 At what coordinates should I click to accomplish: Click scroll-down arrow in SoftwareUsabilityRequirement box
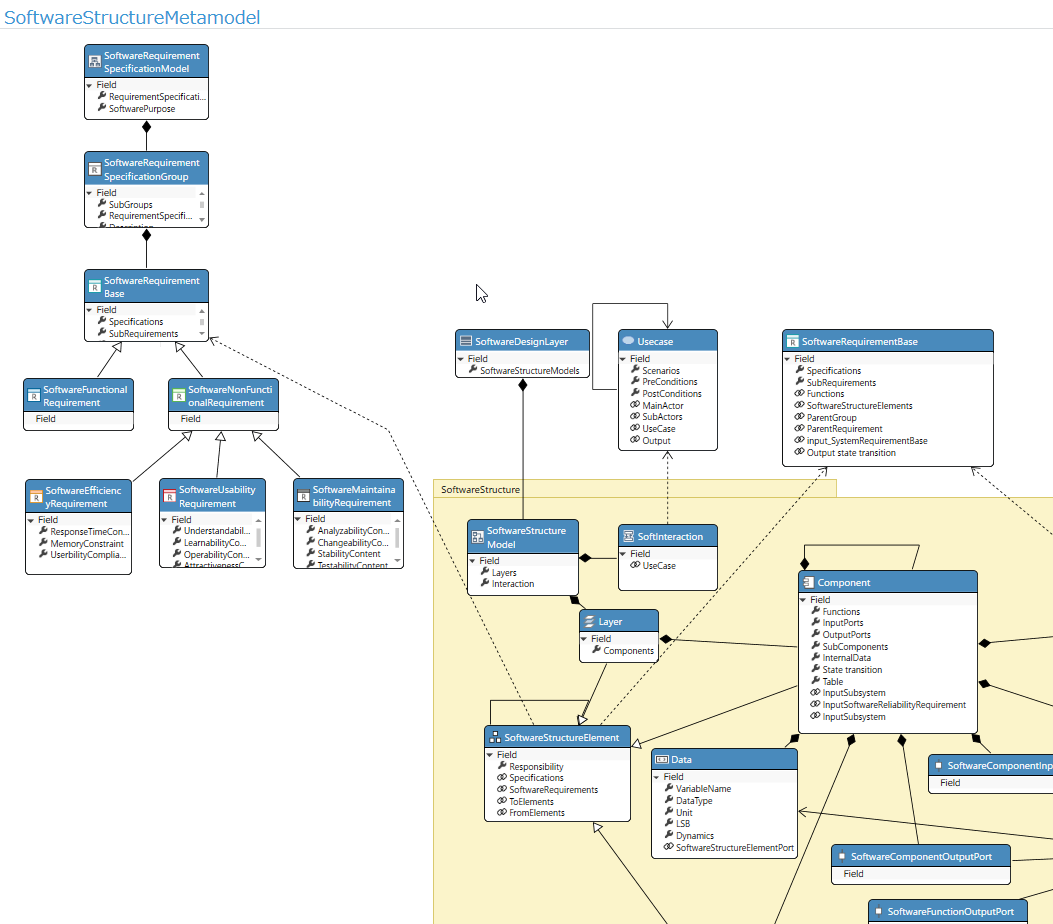pos(259,559)
